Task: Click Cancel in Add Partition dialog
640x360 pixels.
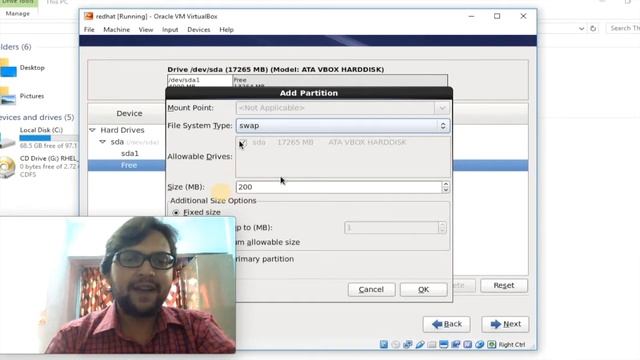Action: coord(371,289)
